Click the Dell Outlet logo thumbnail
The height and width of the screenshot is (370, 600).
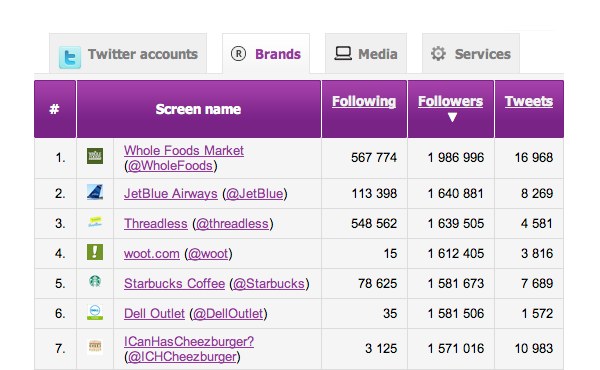pyautogui.click(x=95, y=312)
